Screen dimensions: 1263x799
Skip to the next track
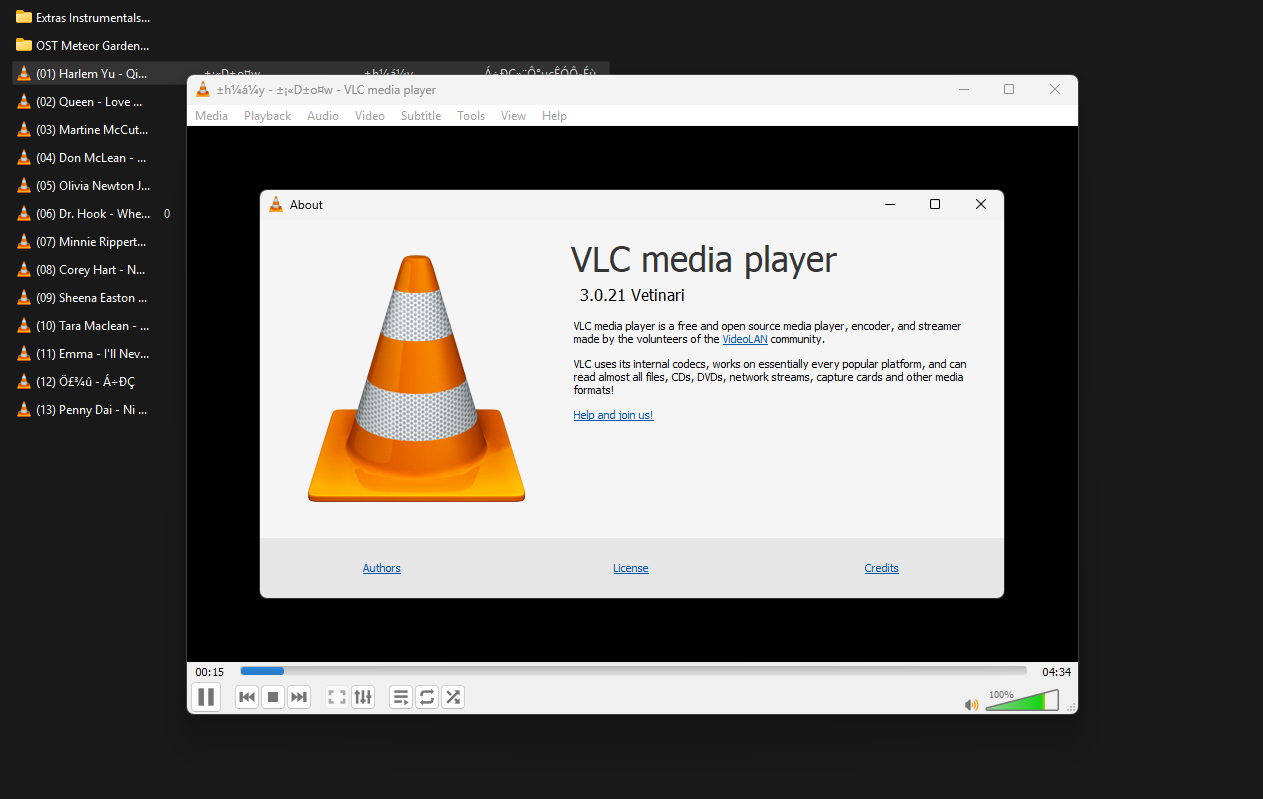pos(299,697)
